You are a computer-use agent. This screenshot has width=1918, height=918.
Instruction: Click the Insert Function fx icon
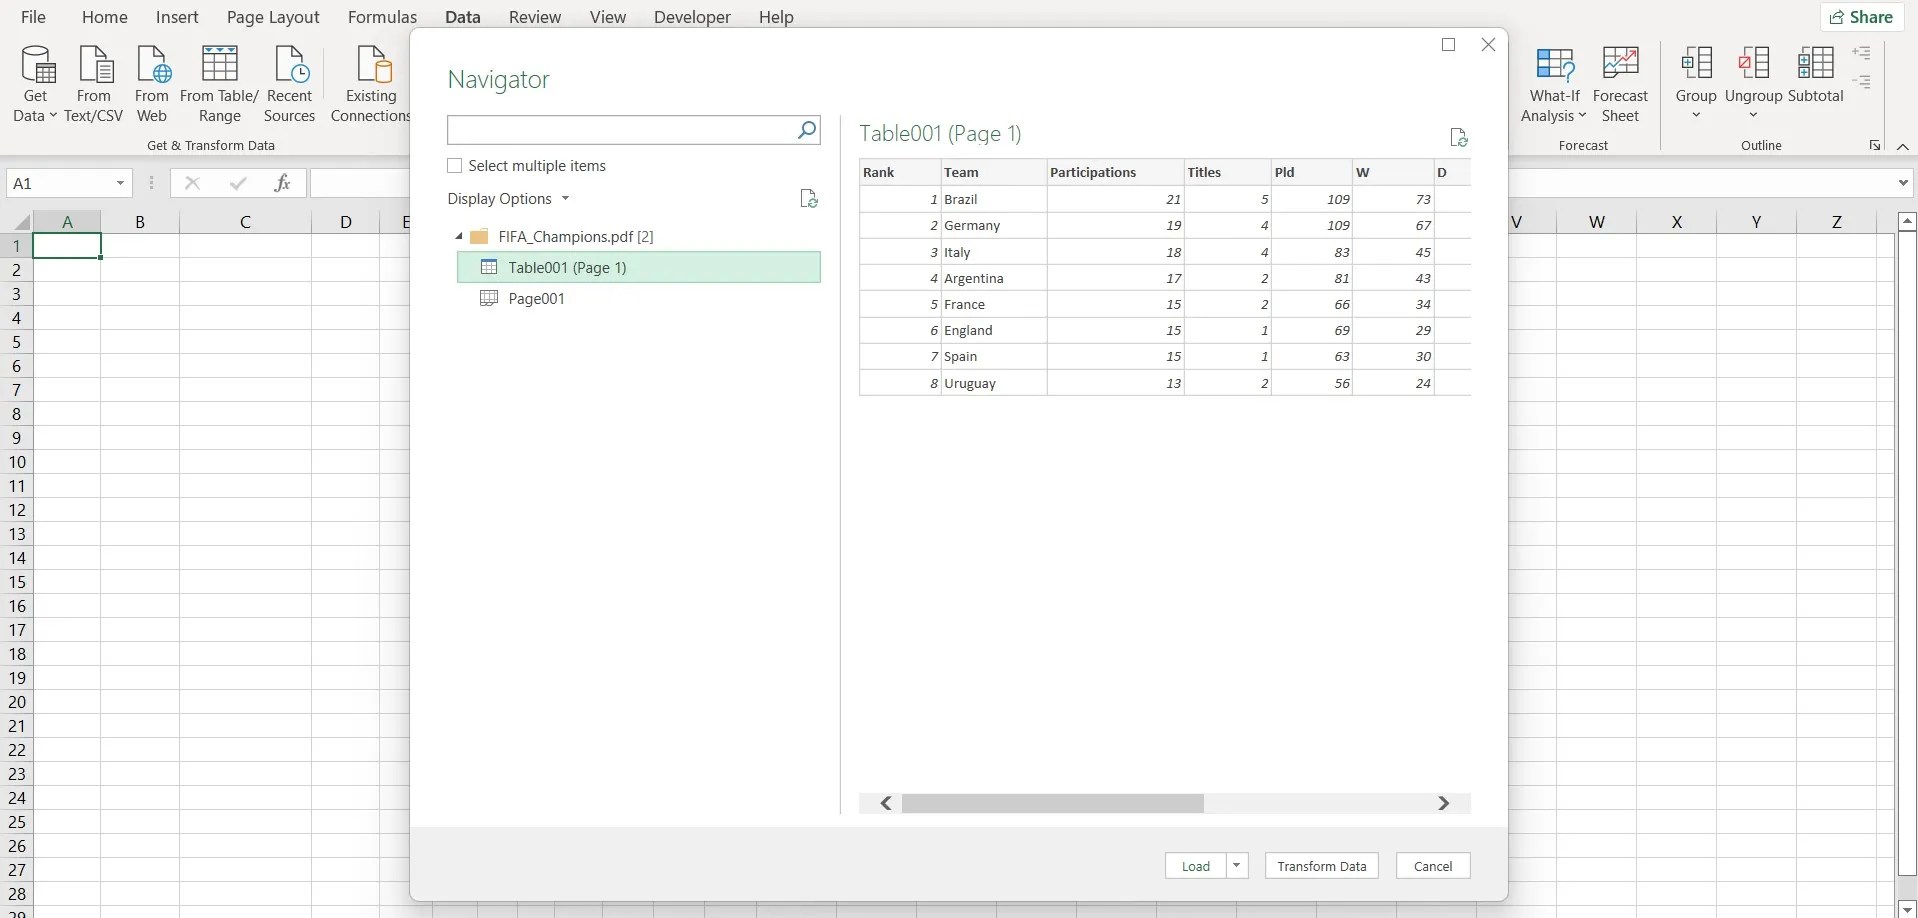click(x=282, y=183)
